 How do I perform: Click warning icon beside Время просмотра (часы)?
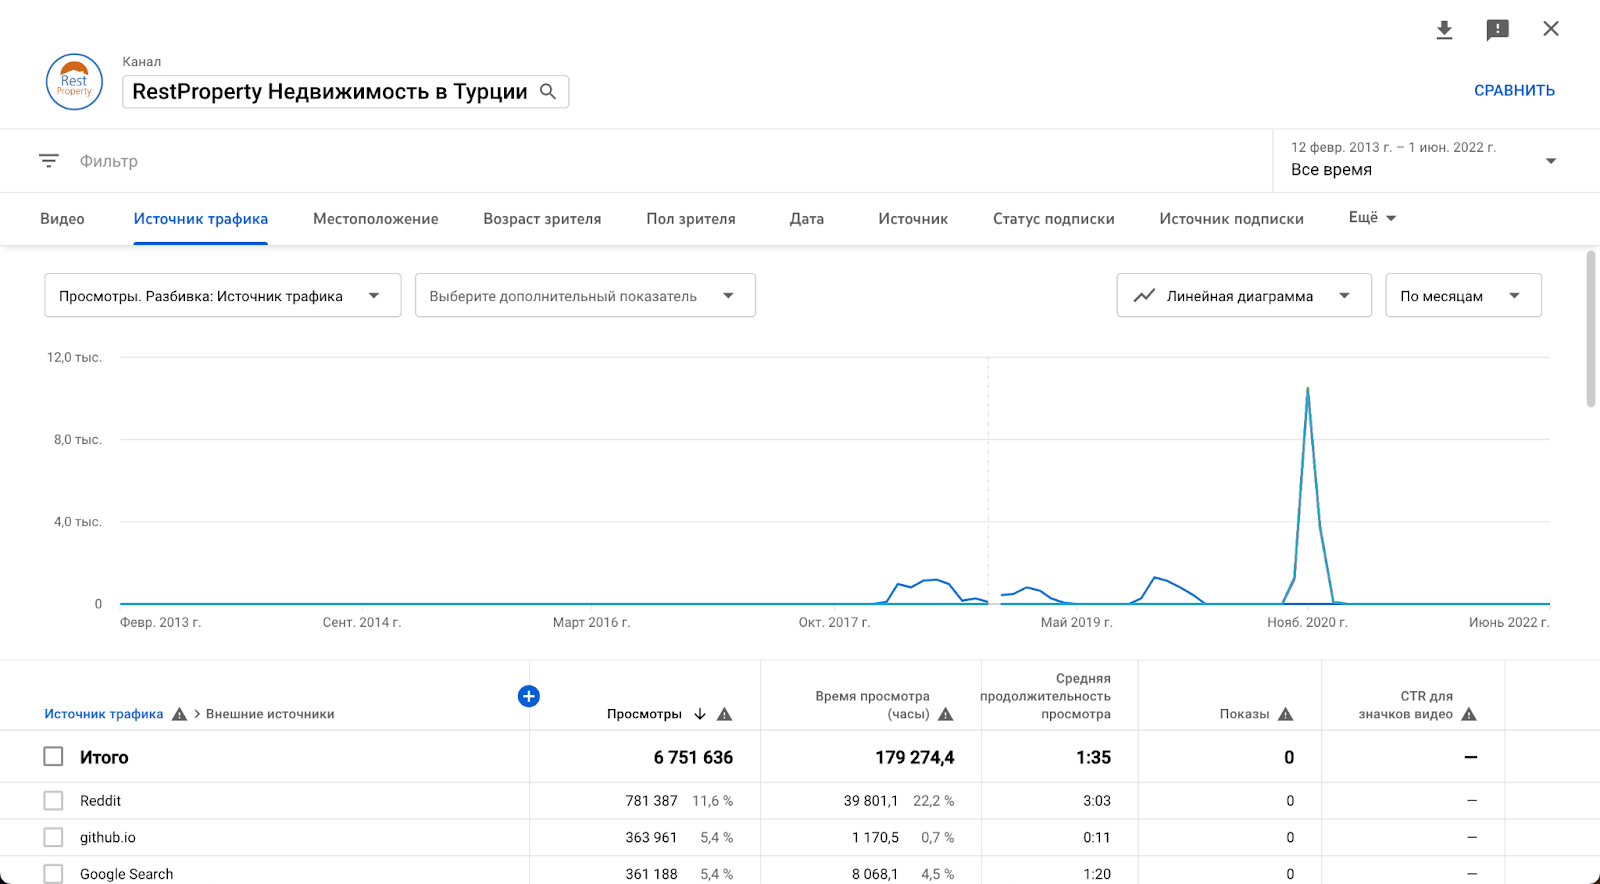click(946, 714)
